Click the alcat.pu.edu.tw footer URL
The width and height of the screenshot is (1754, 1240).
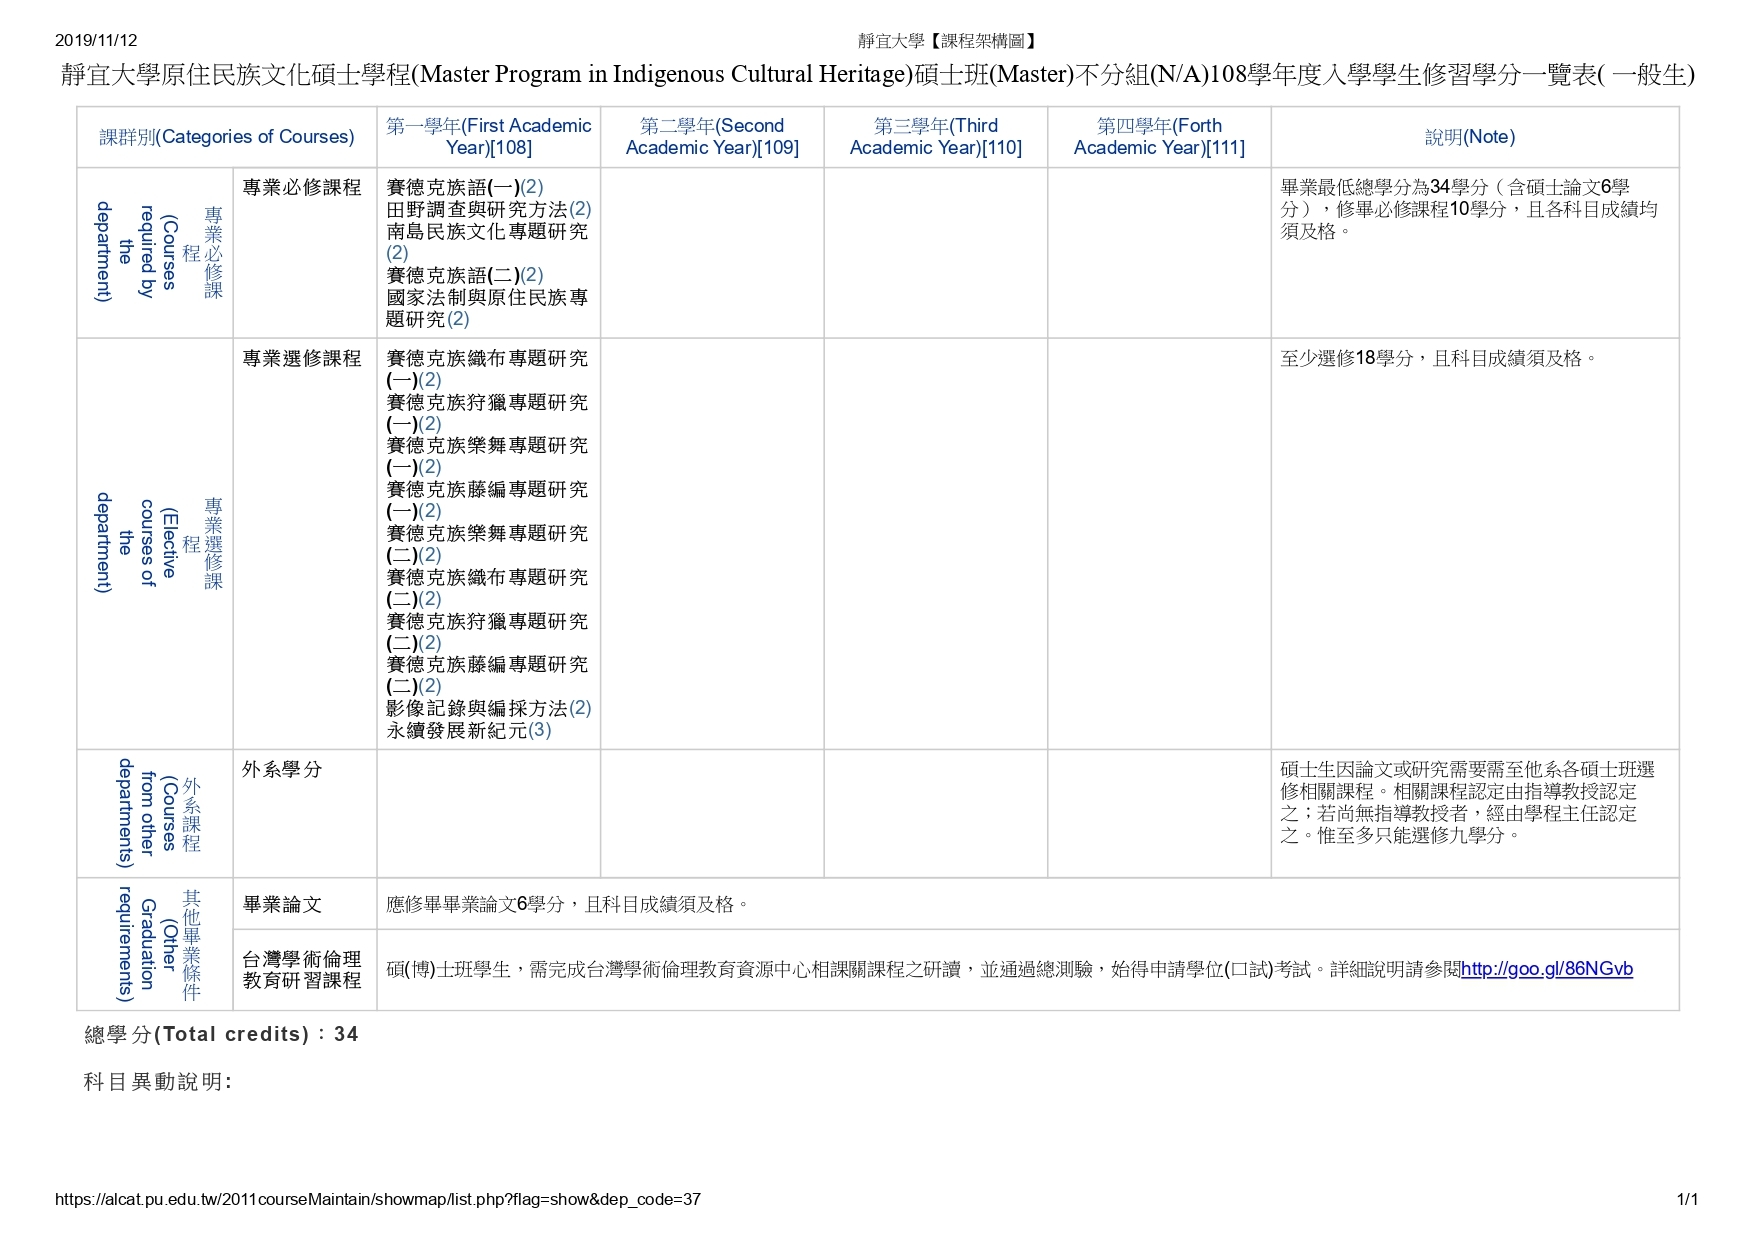point(378,1199)
